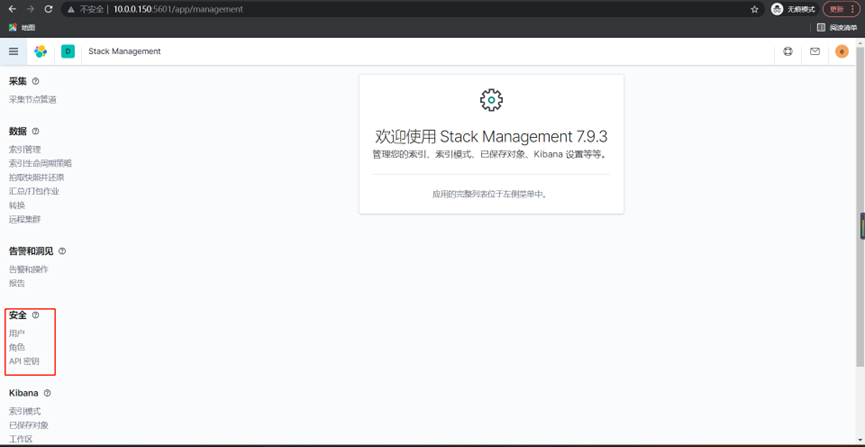Open the green D space selector
Screen dimensions: 865x447
(x=68, y=51)
